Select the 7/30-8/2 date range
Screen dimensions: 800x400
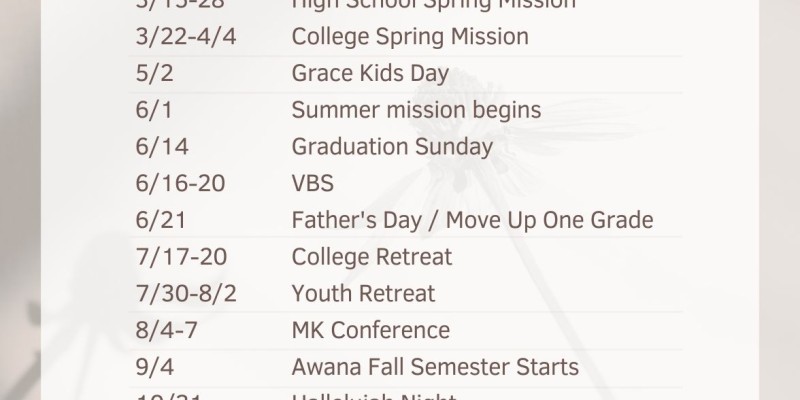tap(186, 294)
